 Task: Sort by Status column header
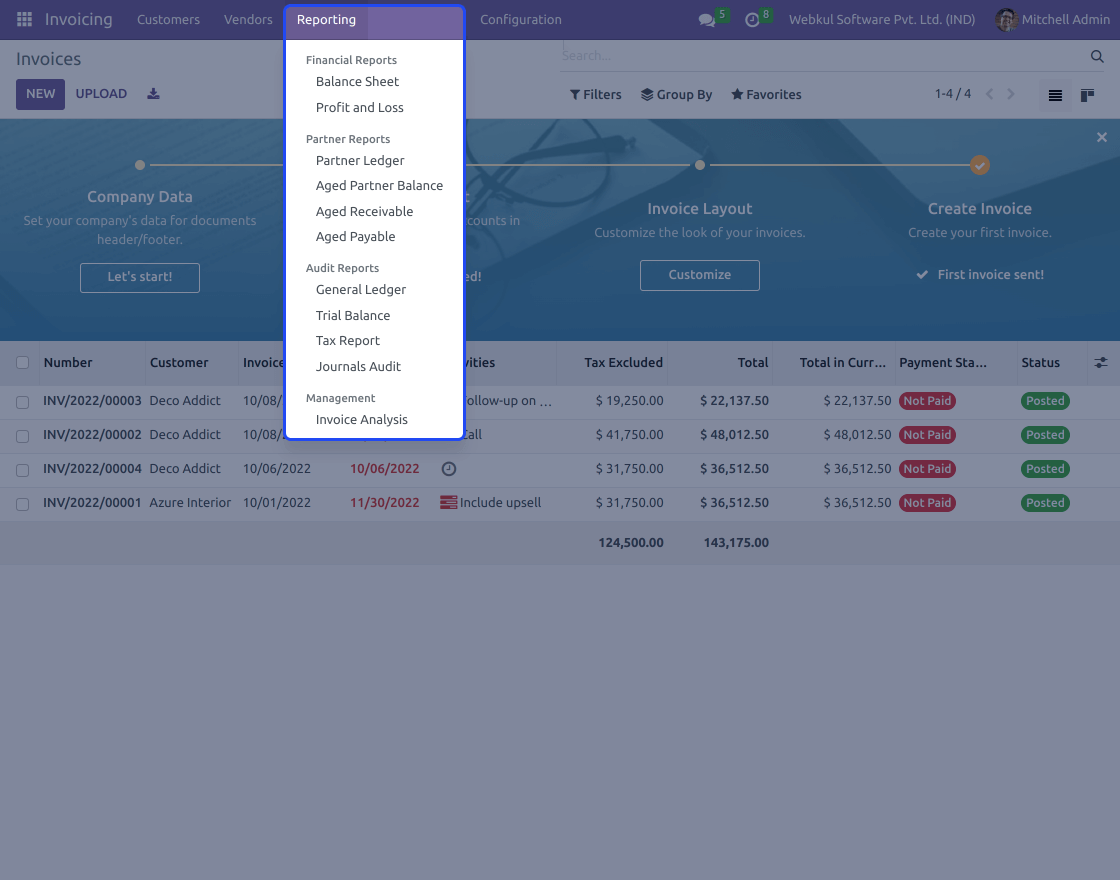click(x=1041, y=363)
